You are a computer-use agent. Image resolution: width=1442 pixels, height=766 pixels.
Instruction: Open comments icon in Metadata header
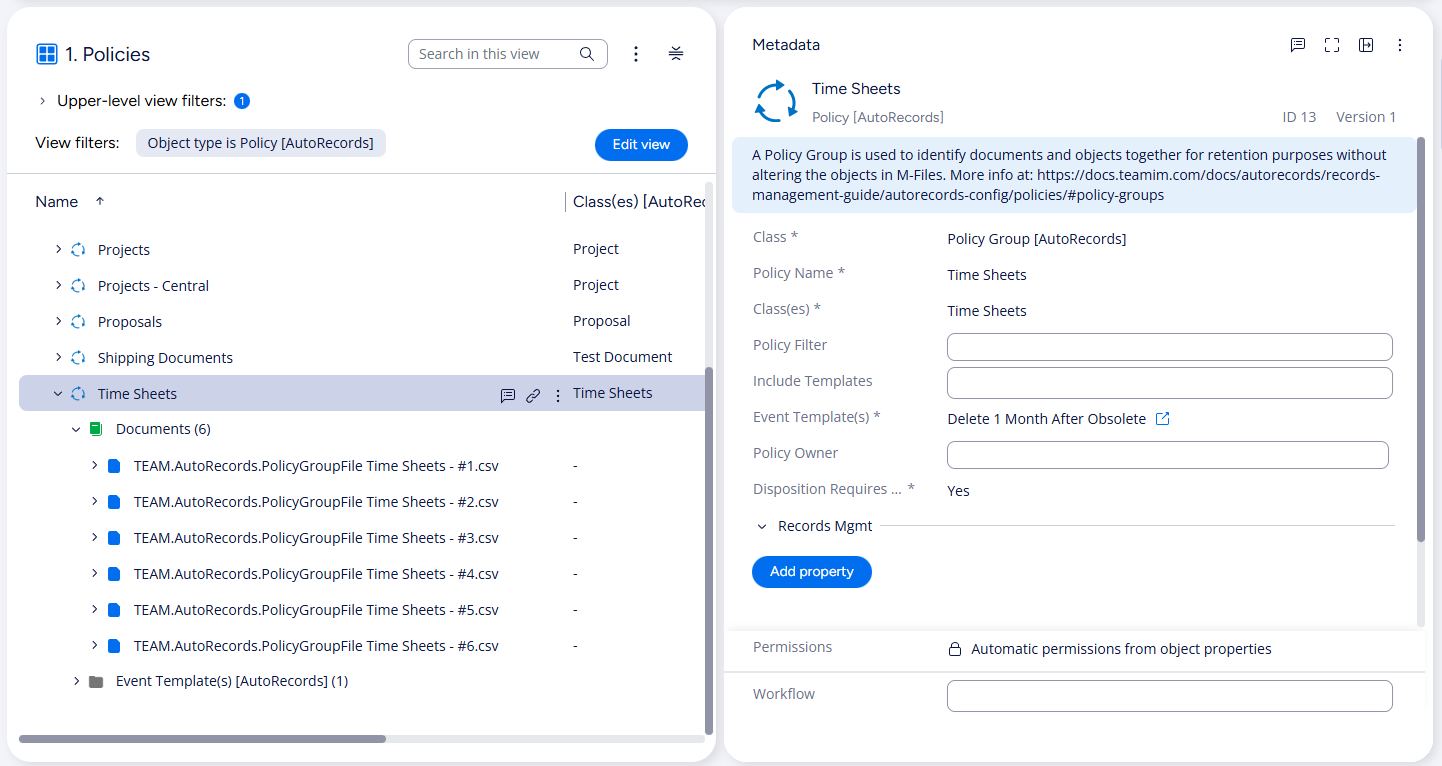[x=1298, y=45]
